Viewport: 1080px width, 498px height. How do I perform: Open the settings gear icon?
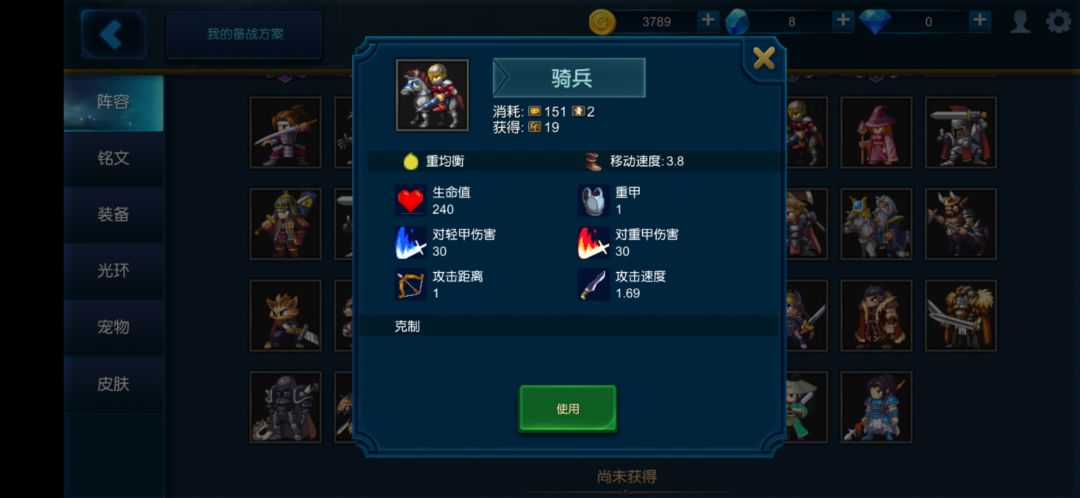tap(1059, 21)
